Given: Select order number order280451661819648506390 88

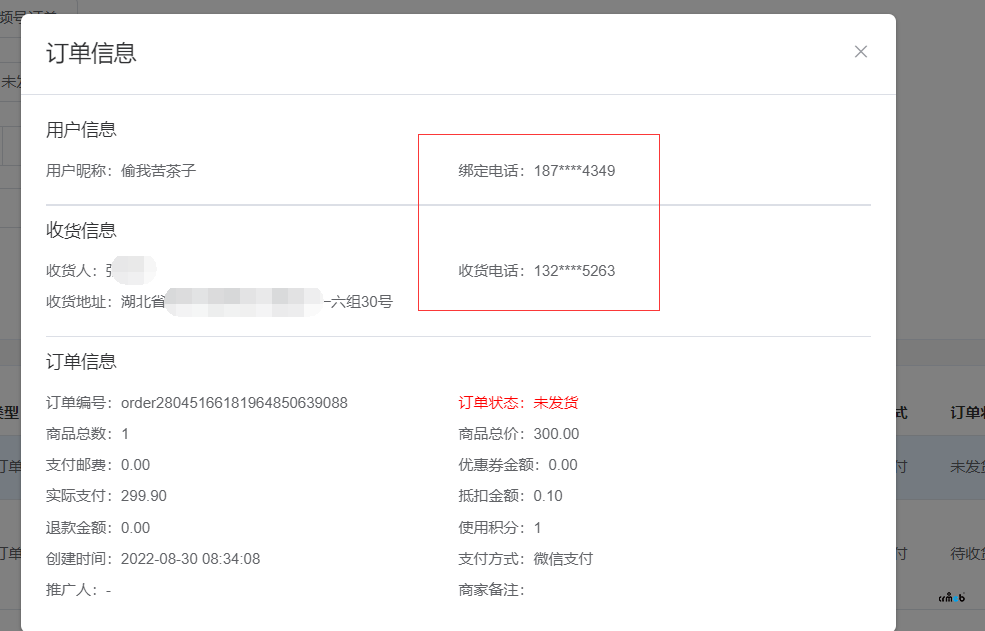Looking at the screenshot, I should click(x=234, y=403).
